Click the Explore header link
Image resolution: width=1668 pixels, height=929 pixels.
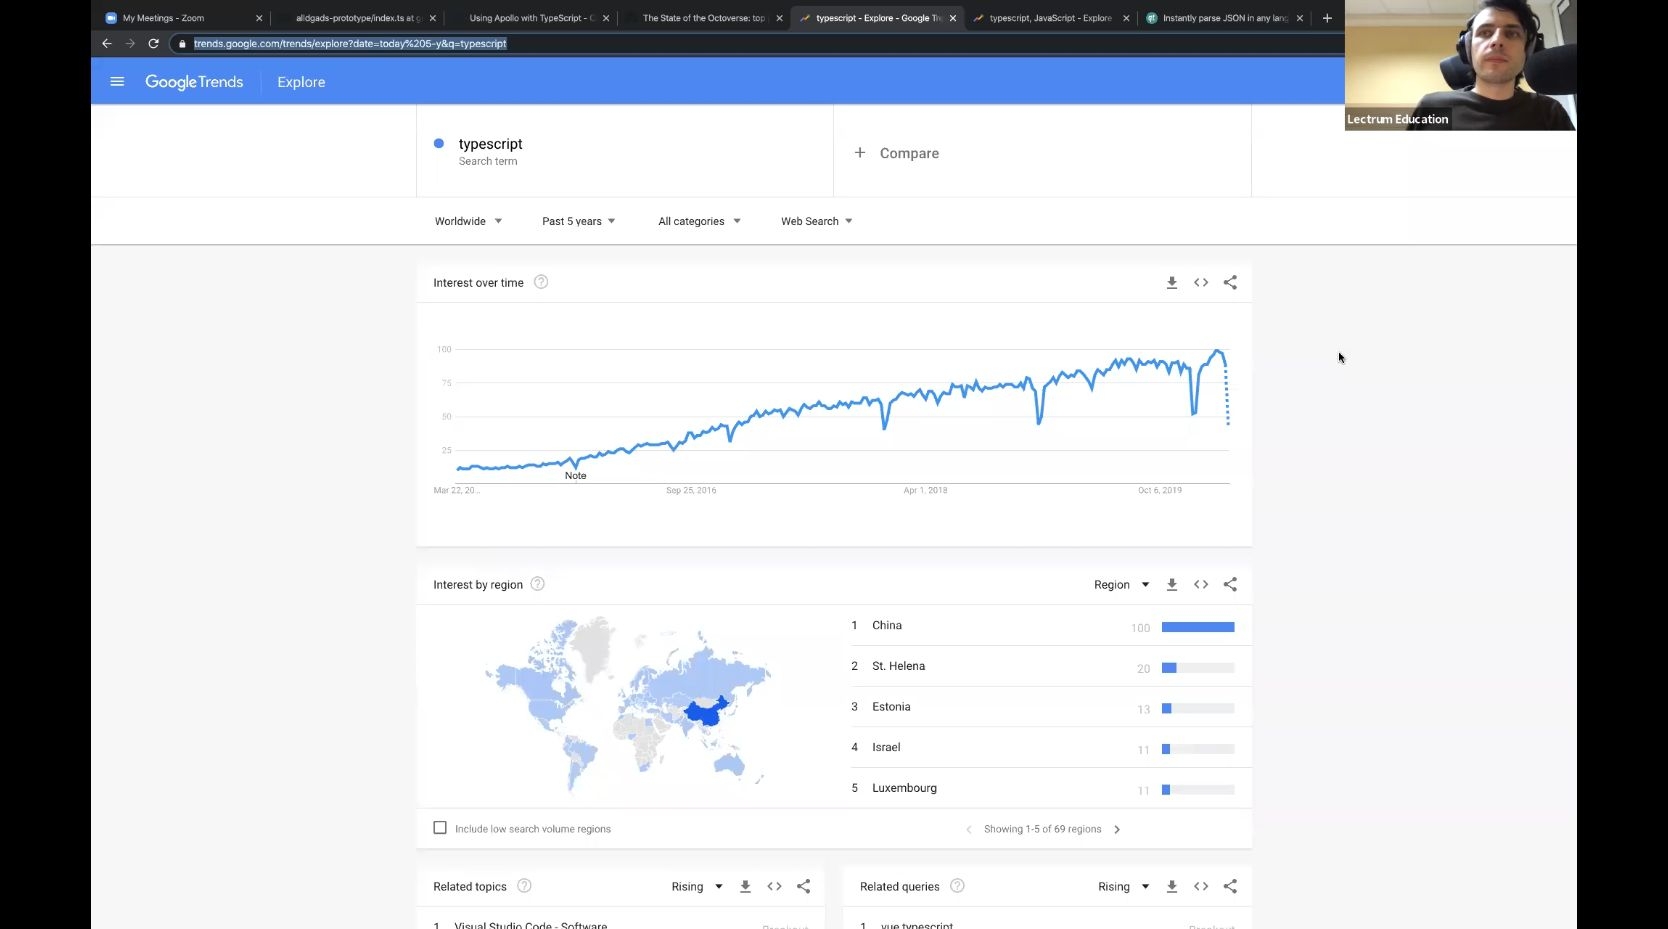[x=301, y=82]
